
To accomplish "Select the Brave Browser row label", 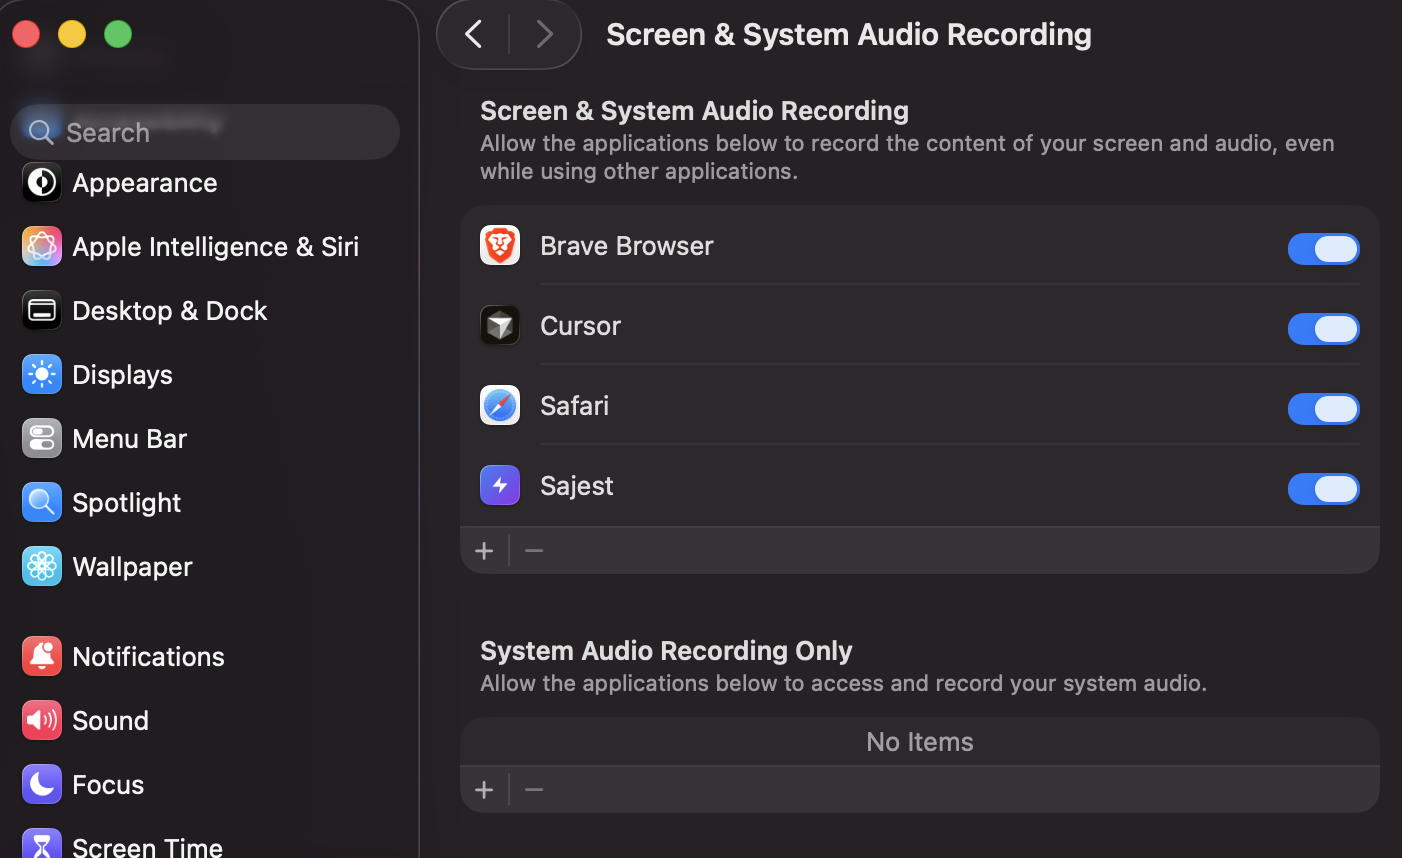I will [x=627, y=246].
